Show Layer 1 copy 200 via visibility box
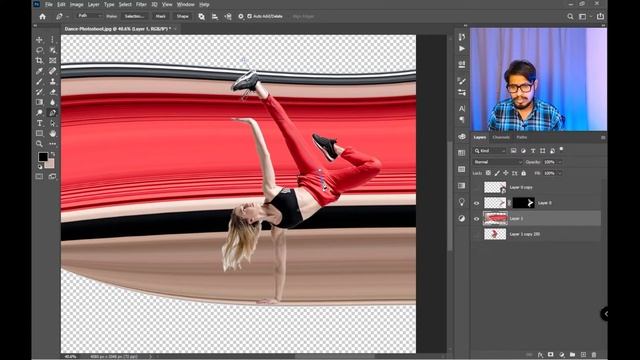This screenshot has width=640, height=360. coord(476,234)
